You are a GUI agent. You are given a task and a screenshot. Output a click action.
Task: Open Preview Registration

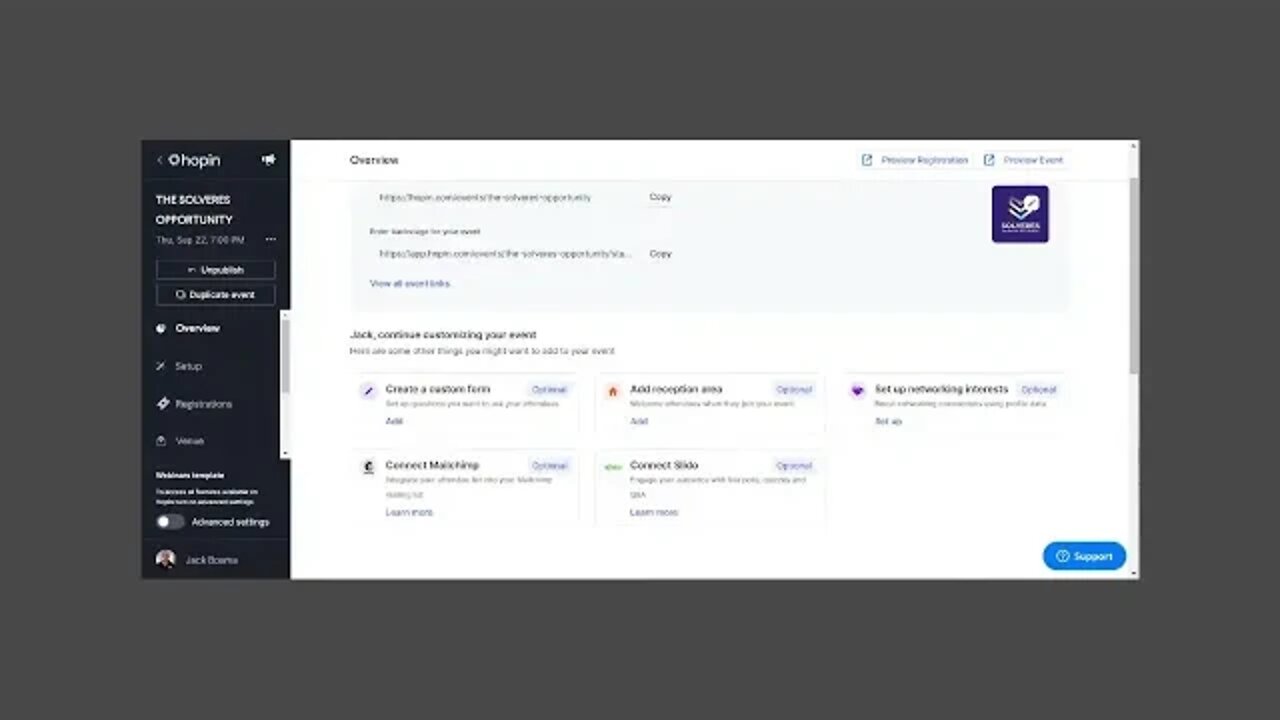[923, 160]
